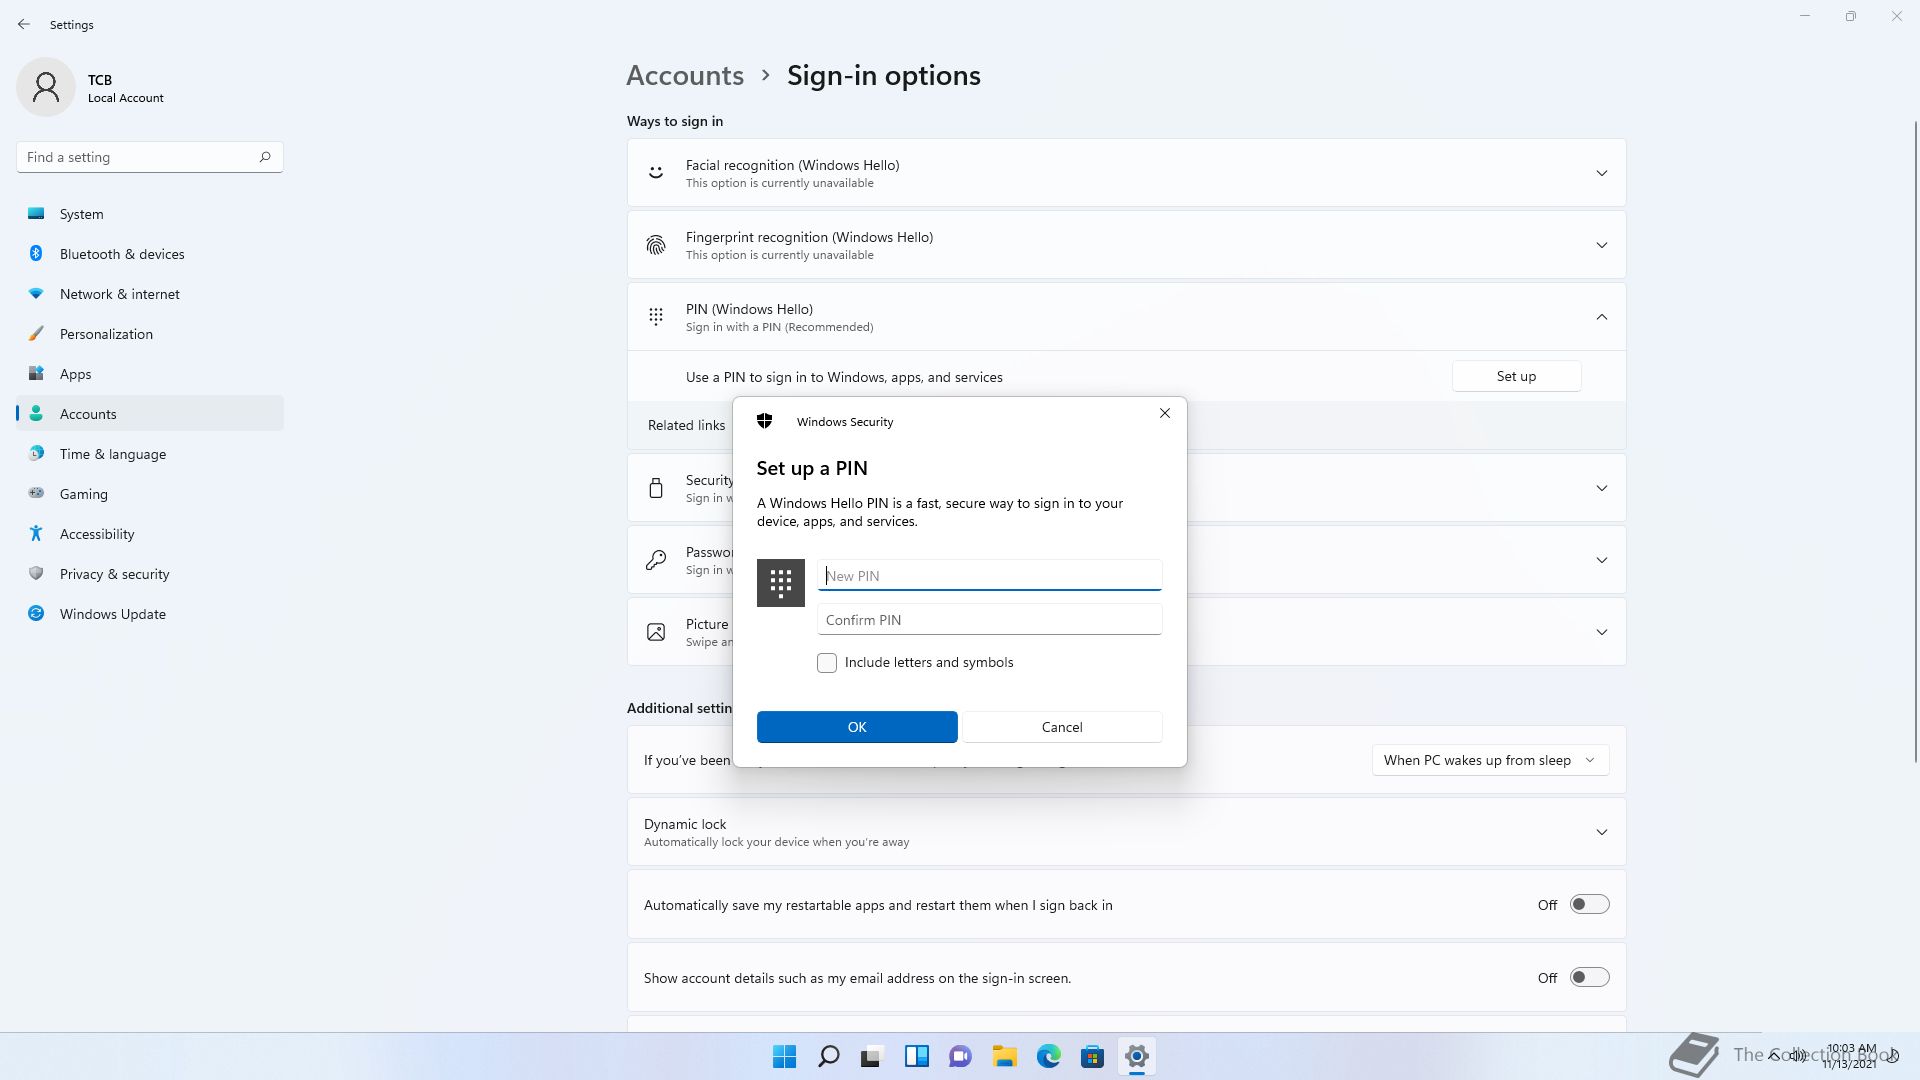Open Gaming settings page
The width and height of the screenshot is (1920, 1080).
tap(150, 494)
